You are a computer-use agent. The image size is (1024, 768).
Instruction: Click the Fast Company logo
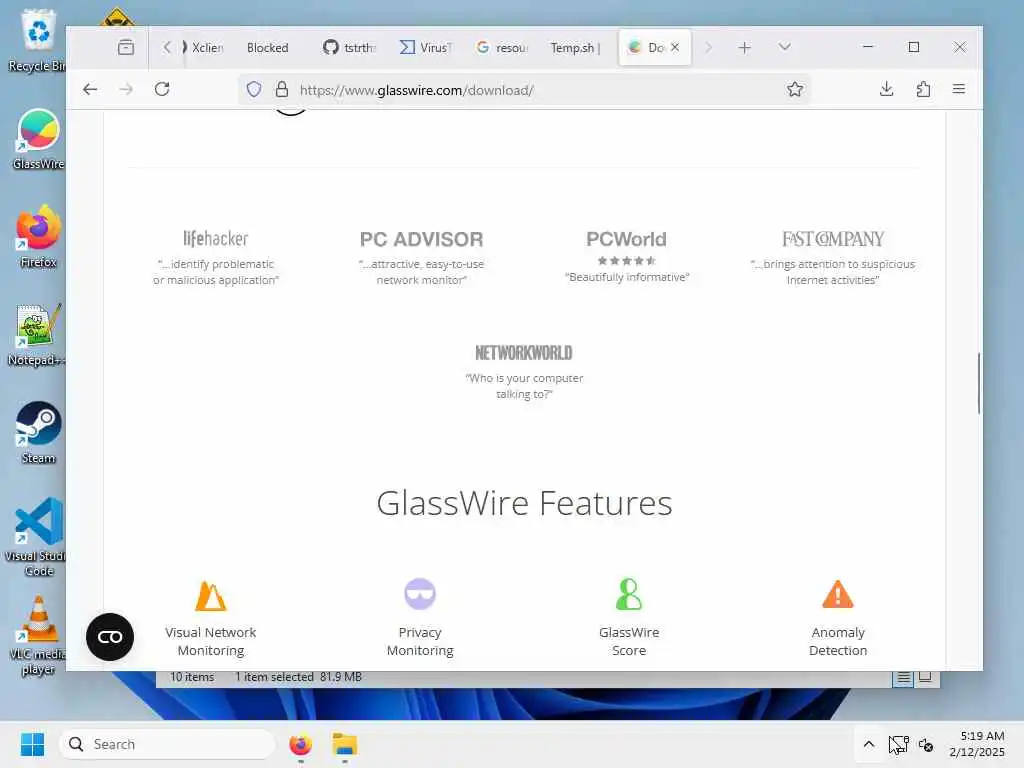[x=833, y=239]
